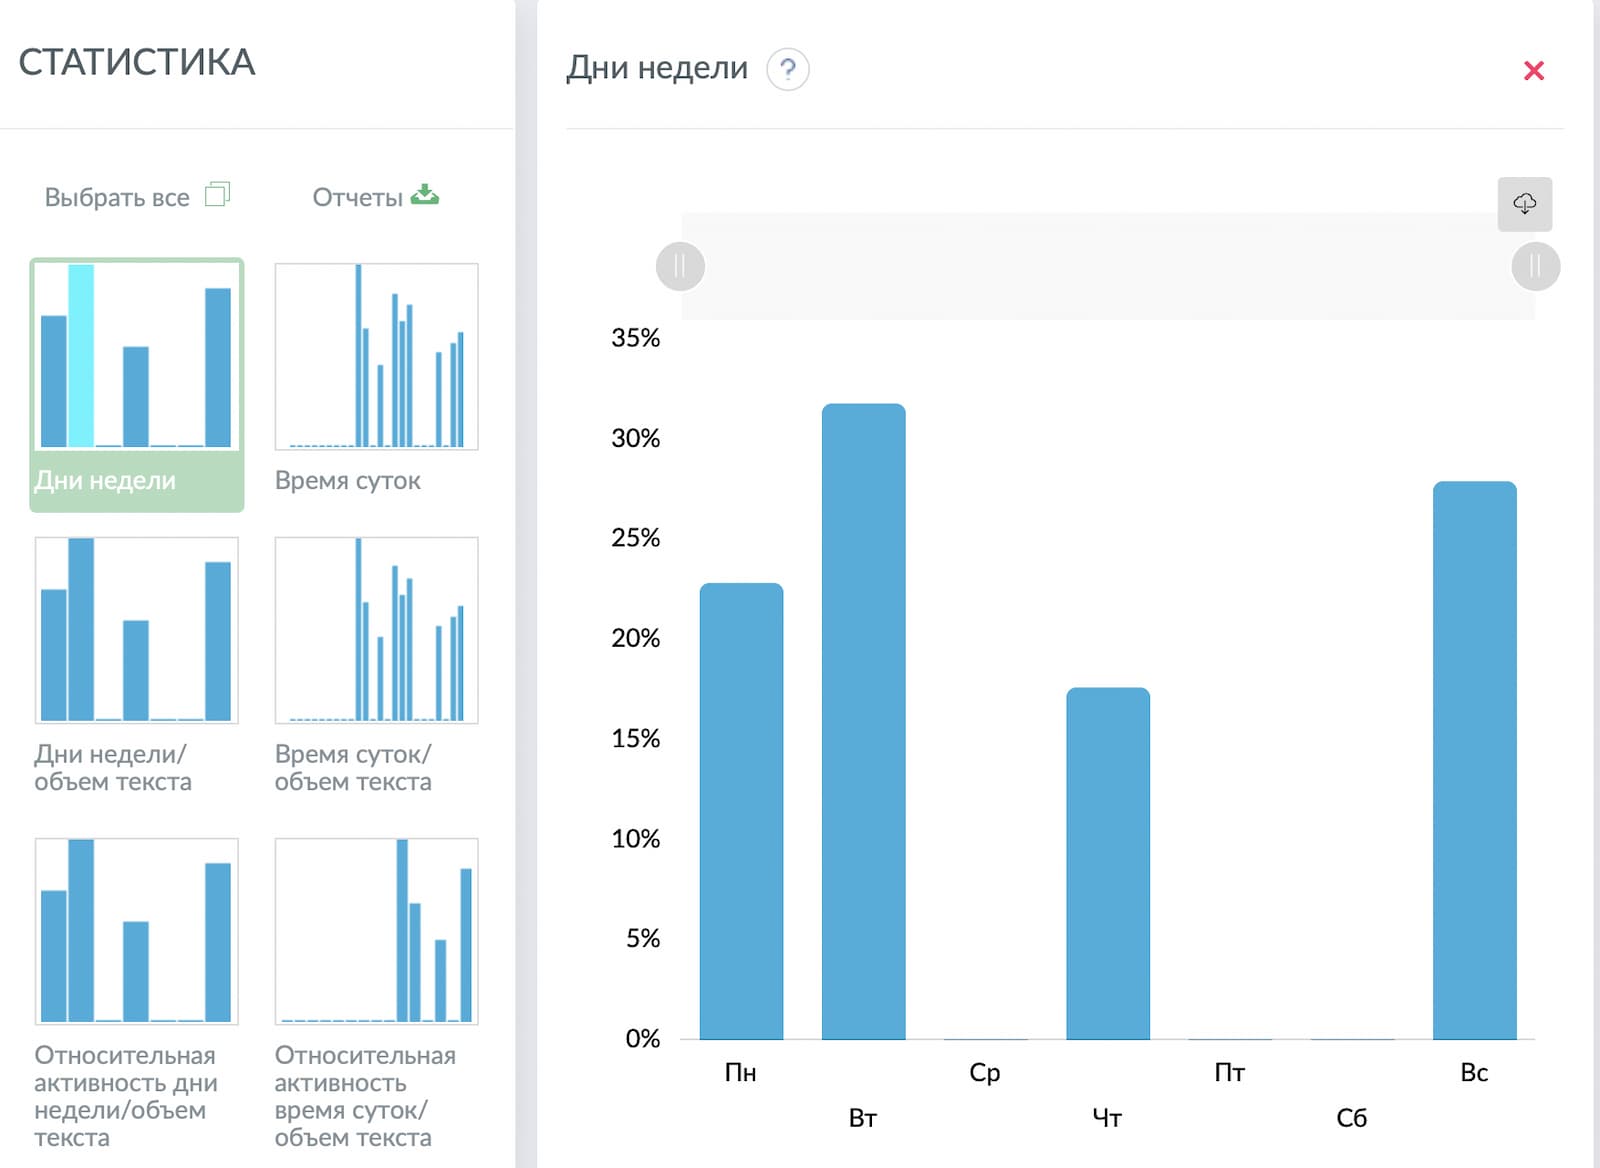The image size is (1600, 1168).
Task: Toggle the Выбрать все checkbox icon
Action: tap(217, 194)
